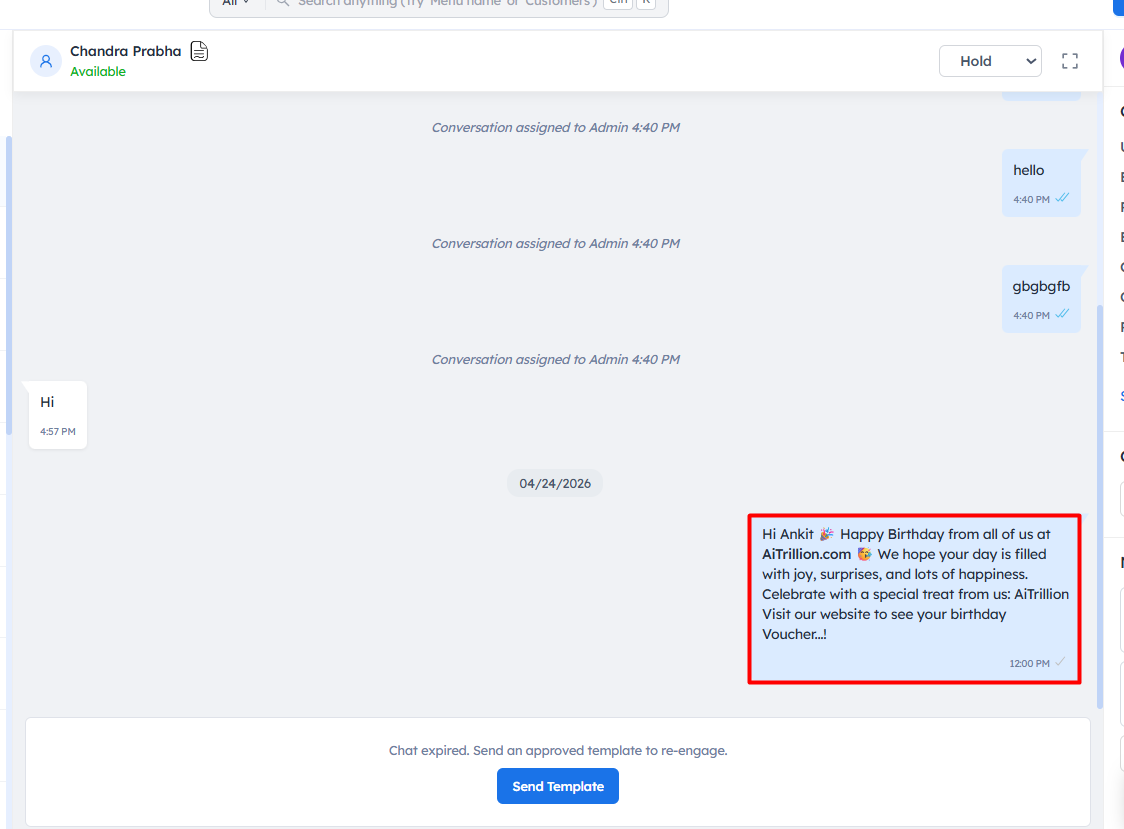Click the contact avatar icon in chat header
Screen dimensions: 1124x829
coord(46,61)
